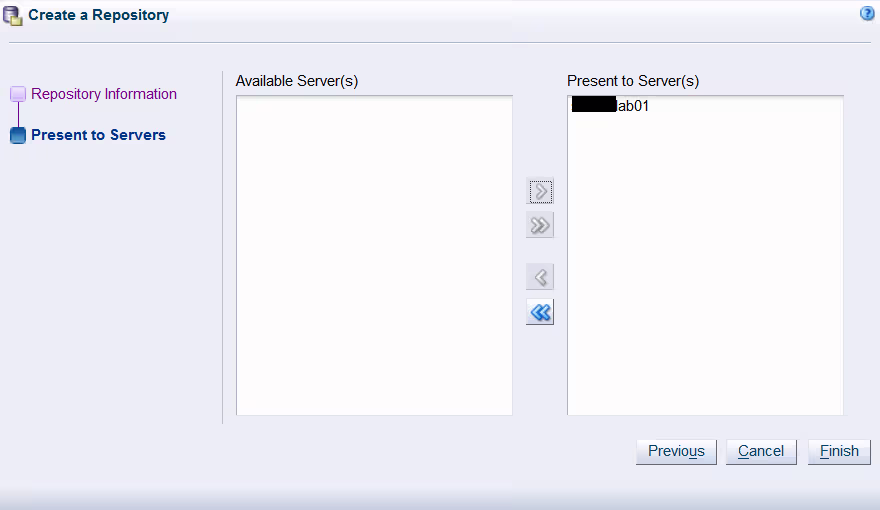Open the help icon in the dialog corner
The image size is (880, 510).
[x=867, y=14]
